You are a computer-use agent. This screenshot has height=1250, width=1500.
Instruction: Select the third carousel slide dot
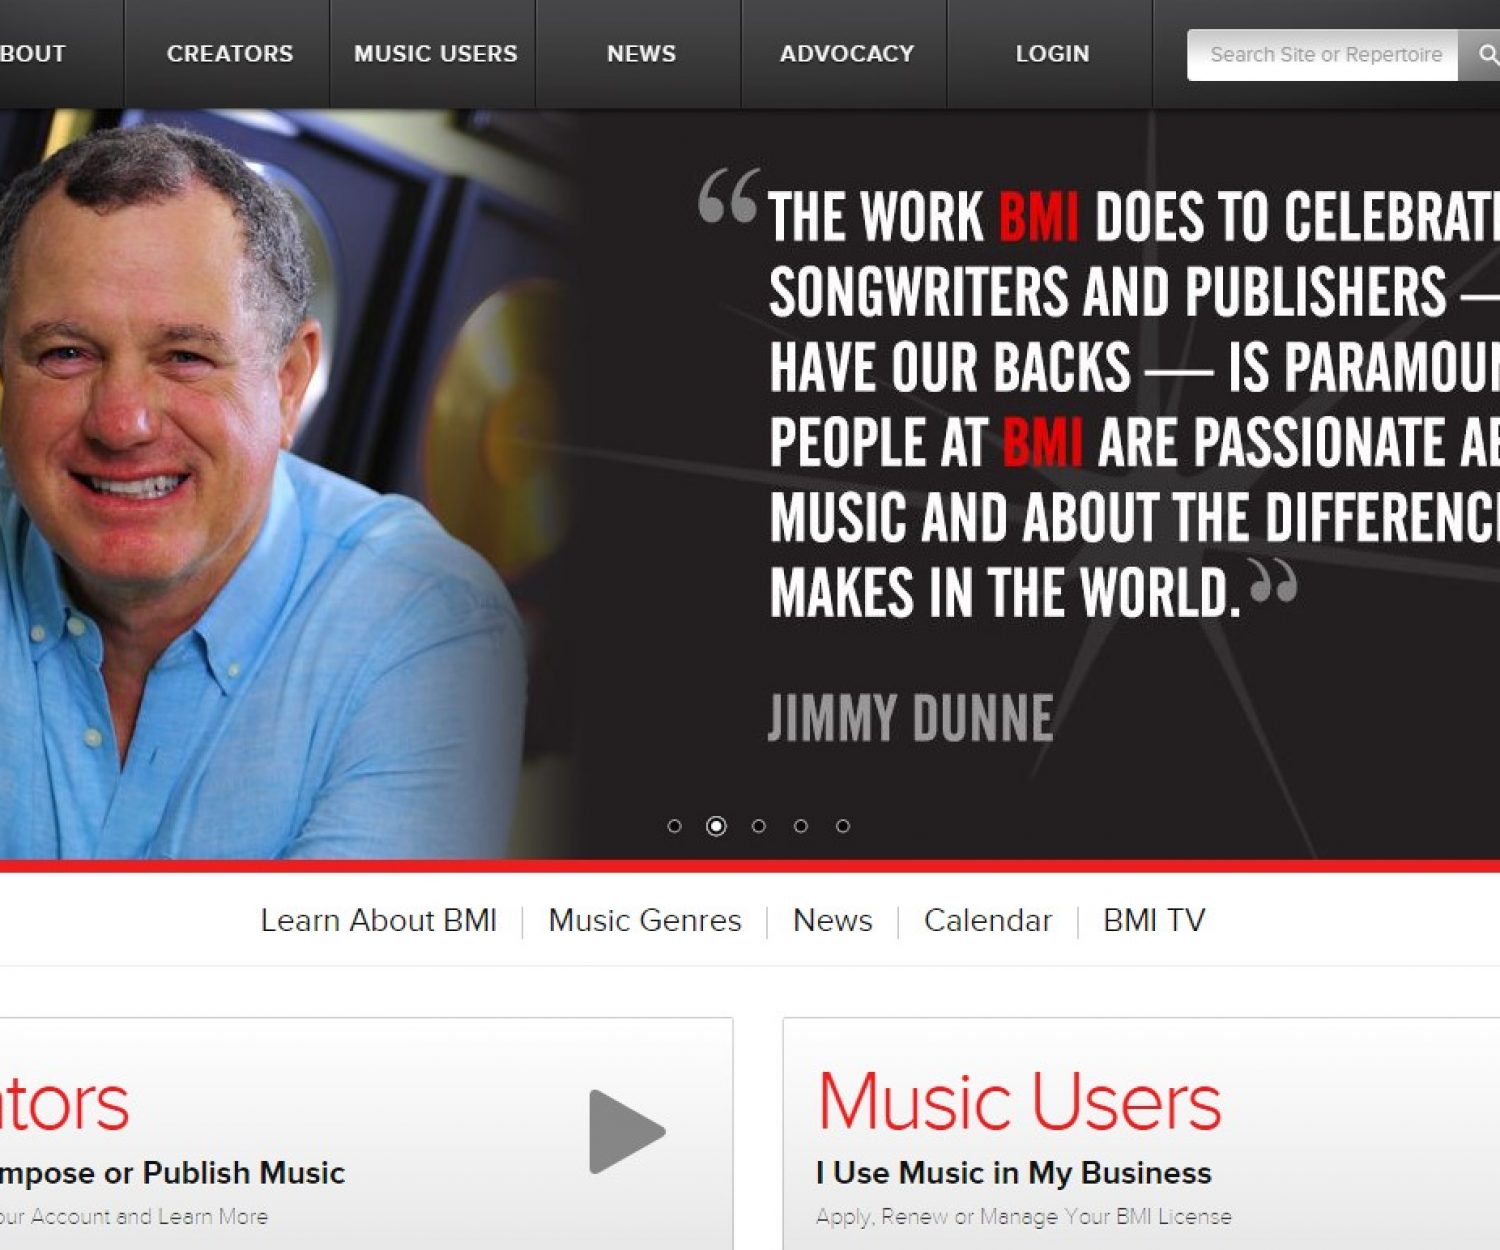tap(759, 826)
